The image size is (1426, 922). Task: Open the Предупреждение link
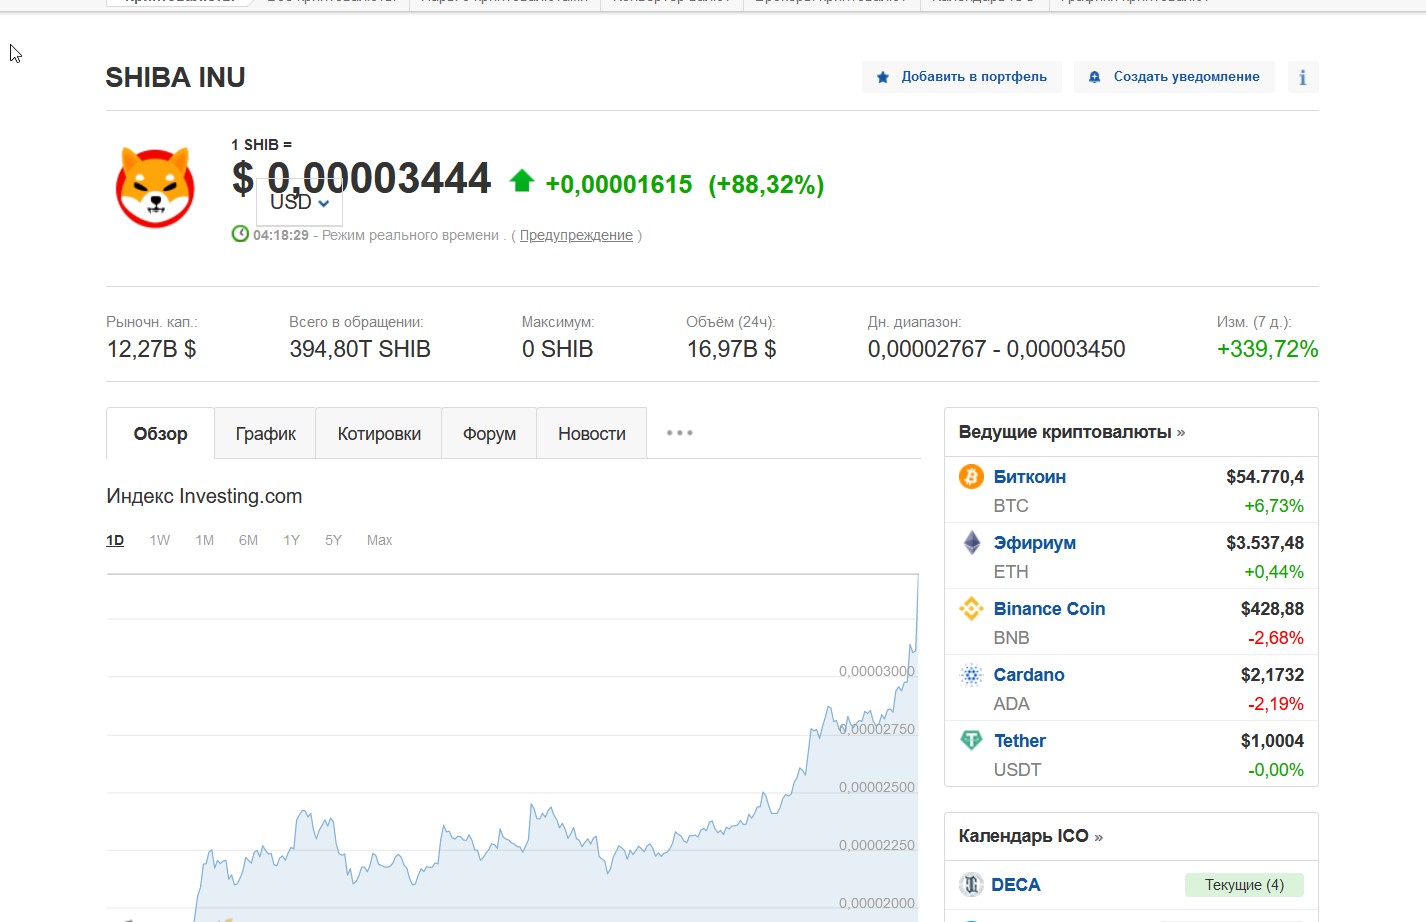click(576, 235)
